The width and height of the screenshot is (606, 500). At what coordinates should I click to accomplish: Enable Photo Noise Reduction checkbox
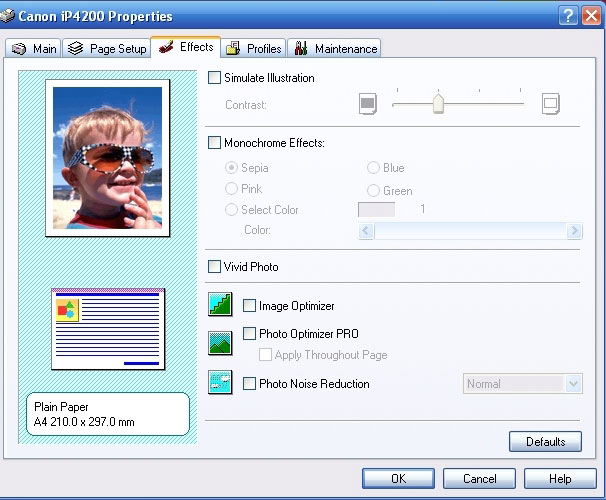[x=249, y=384]
